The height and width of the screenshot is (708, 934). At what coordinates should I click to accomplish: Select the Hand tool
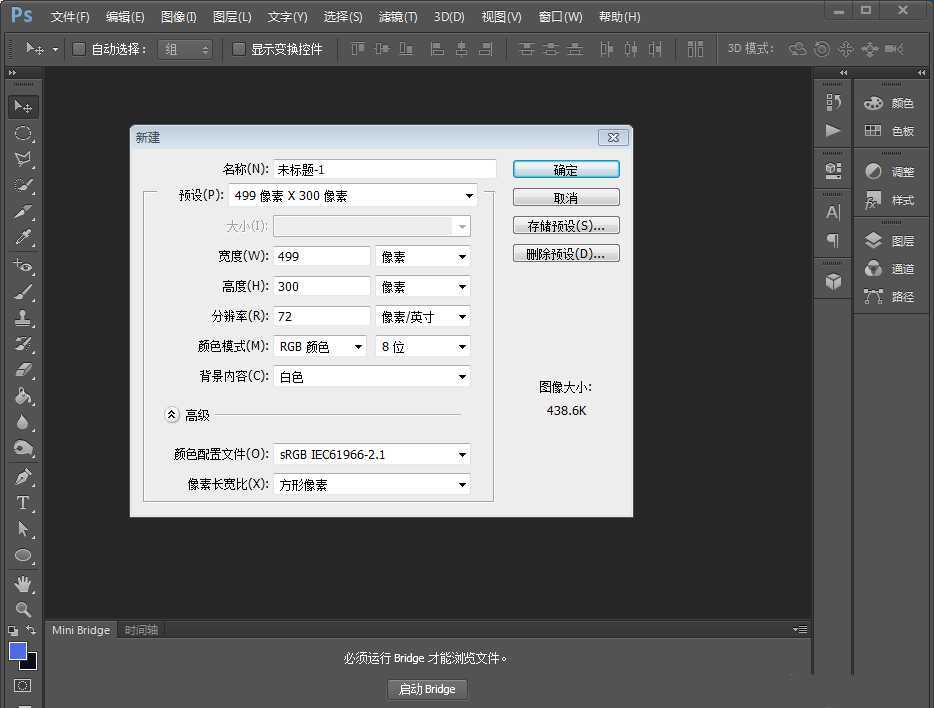22,584
